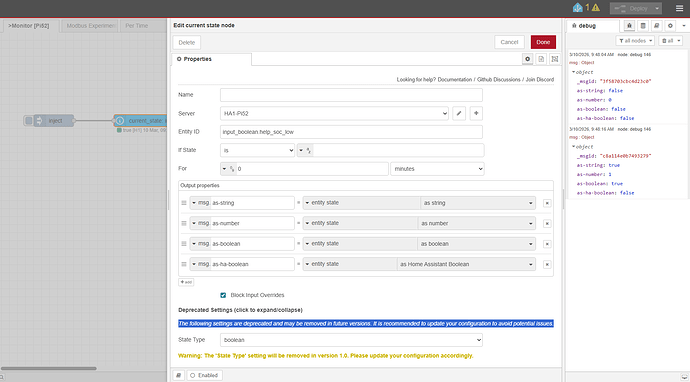Open the Deploy options dropdown arrow
This screenshot has height=382, width=690.
[x=657, y=8]
